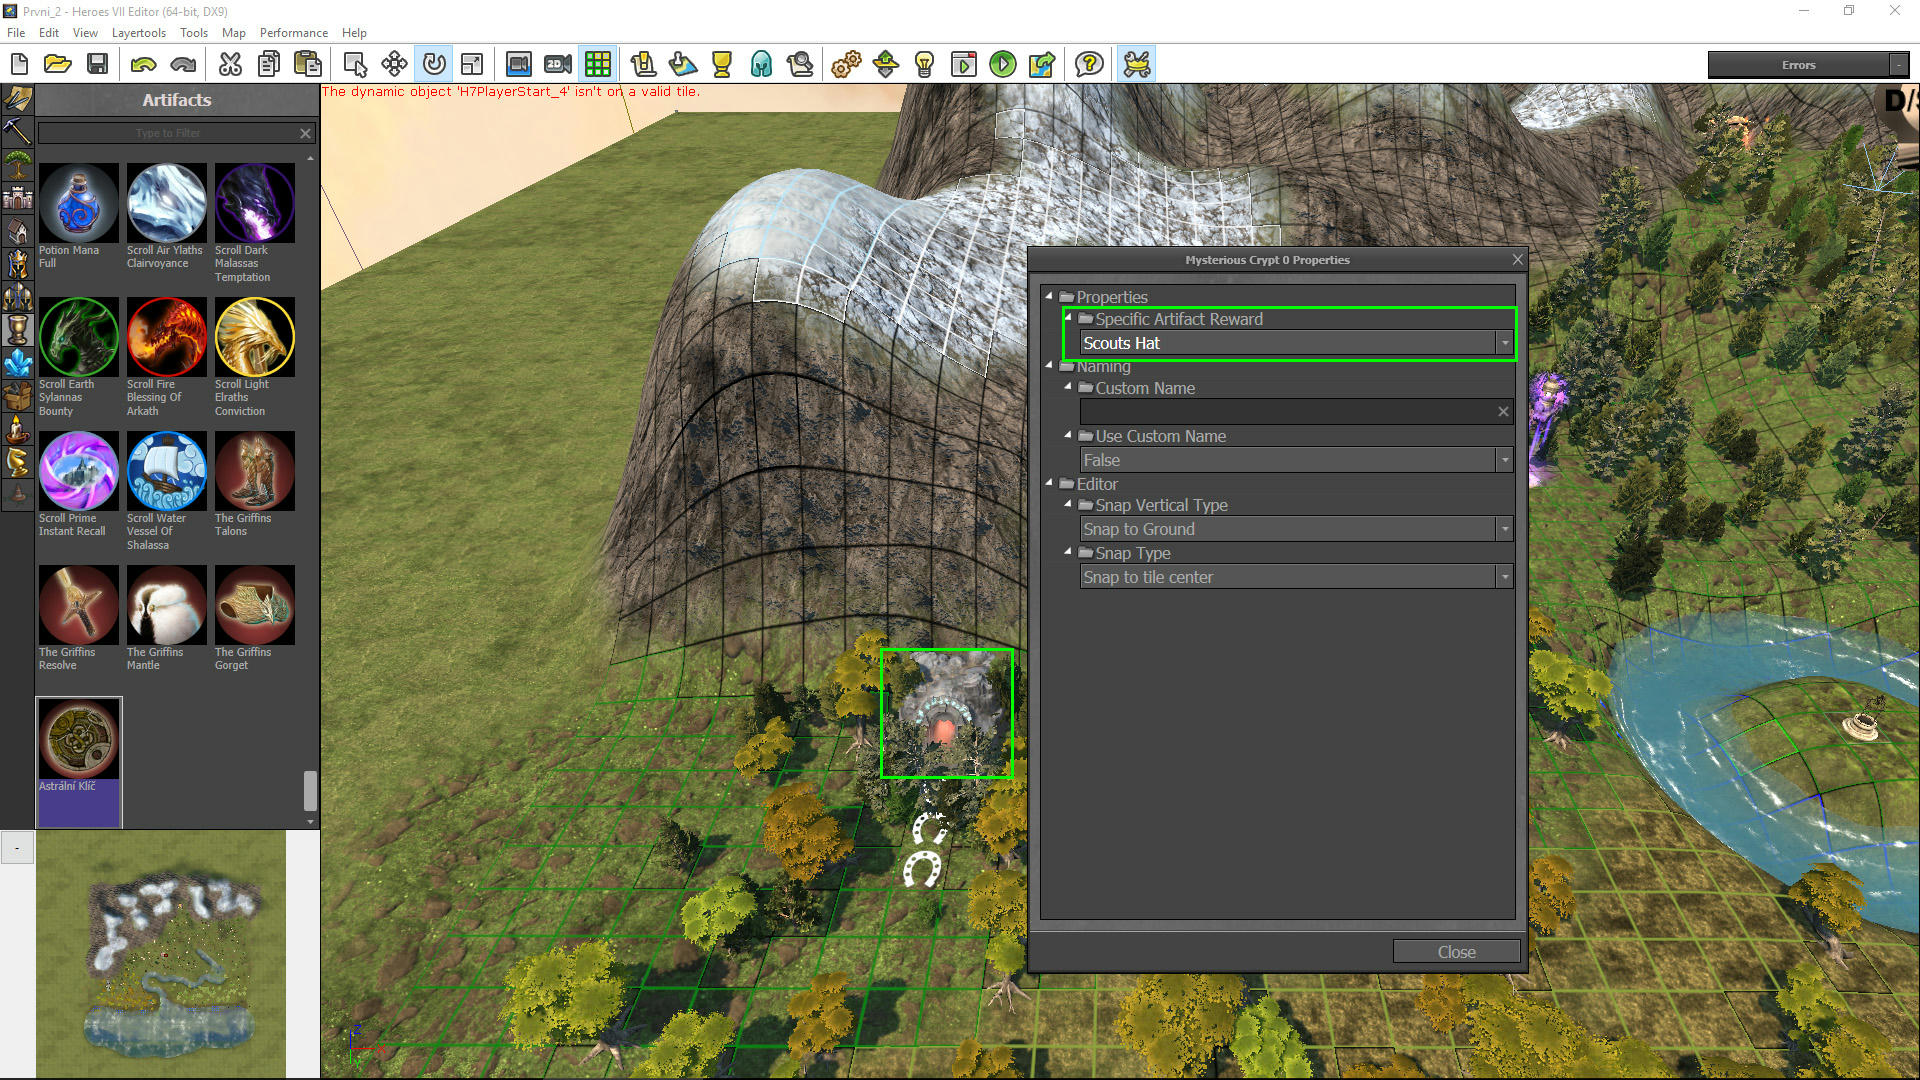Activate the scale object tool
1920x1080 pixels.
click(472, 65)
